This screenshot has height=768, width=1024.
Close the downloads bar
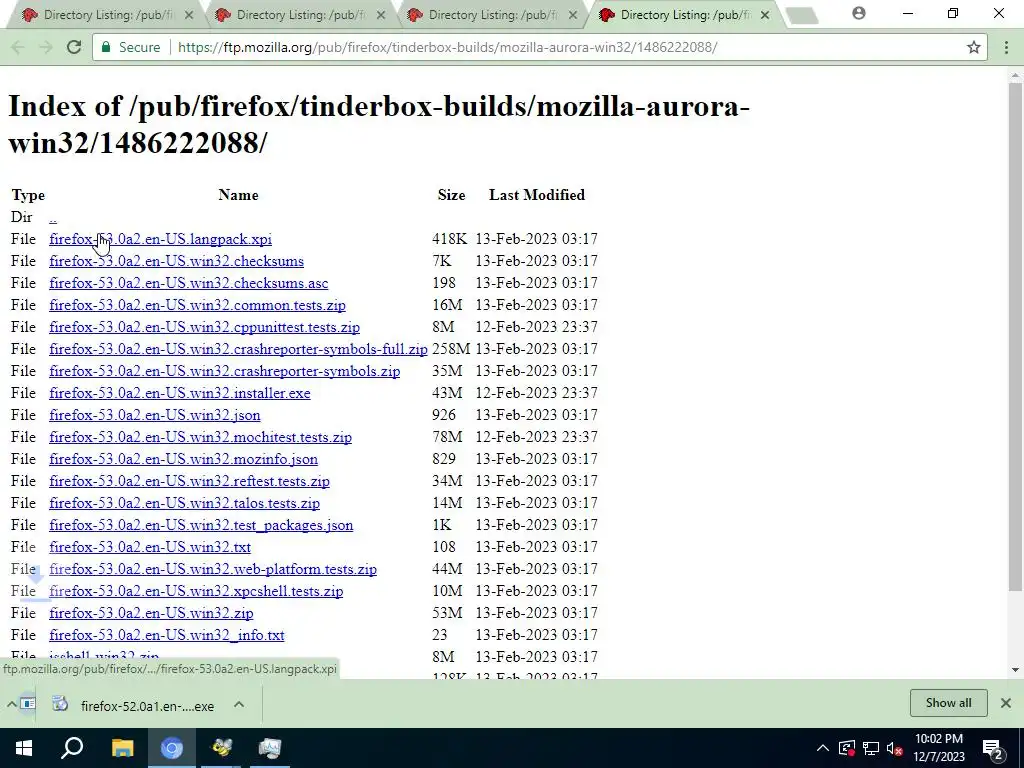1006,703
